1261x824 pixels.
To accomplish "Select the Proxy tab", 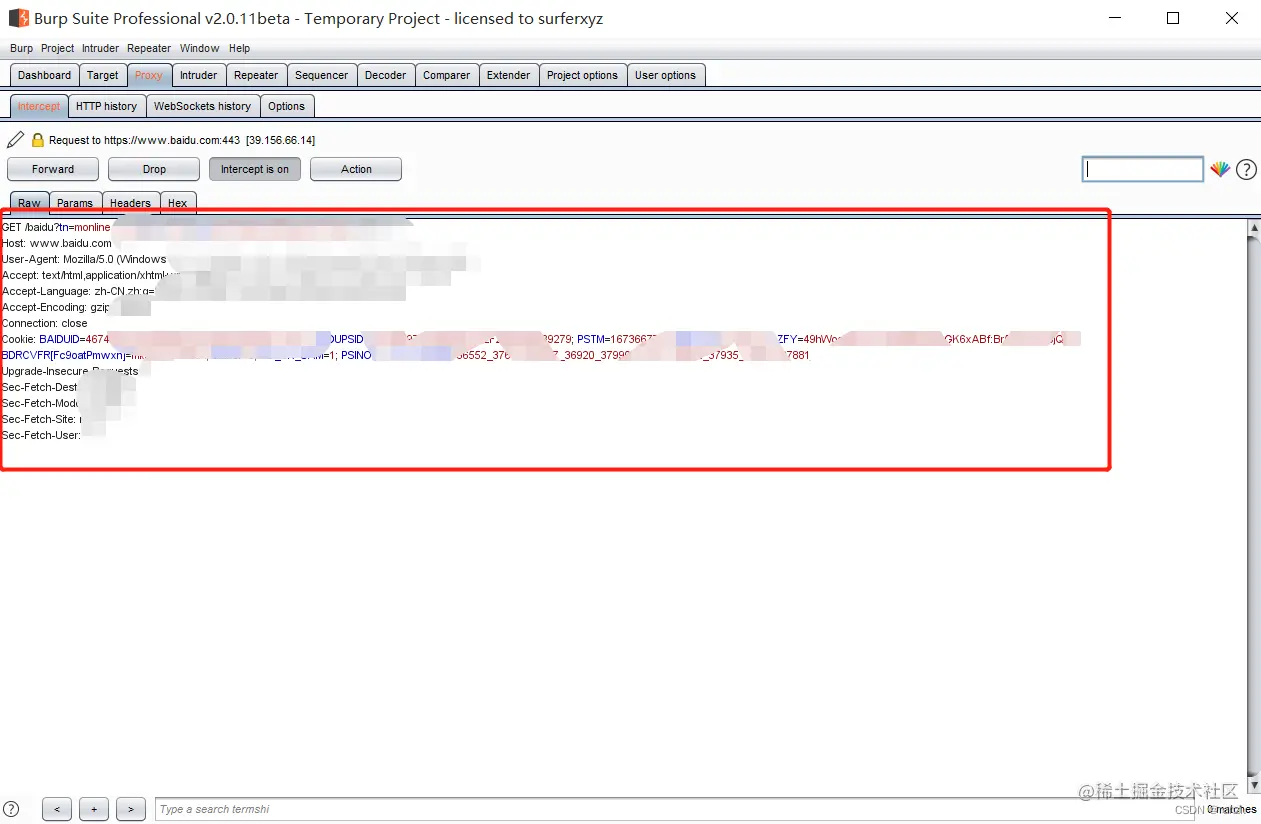I will pyautogui.click(x=149, y=75).
